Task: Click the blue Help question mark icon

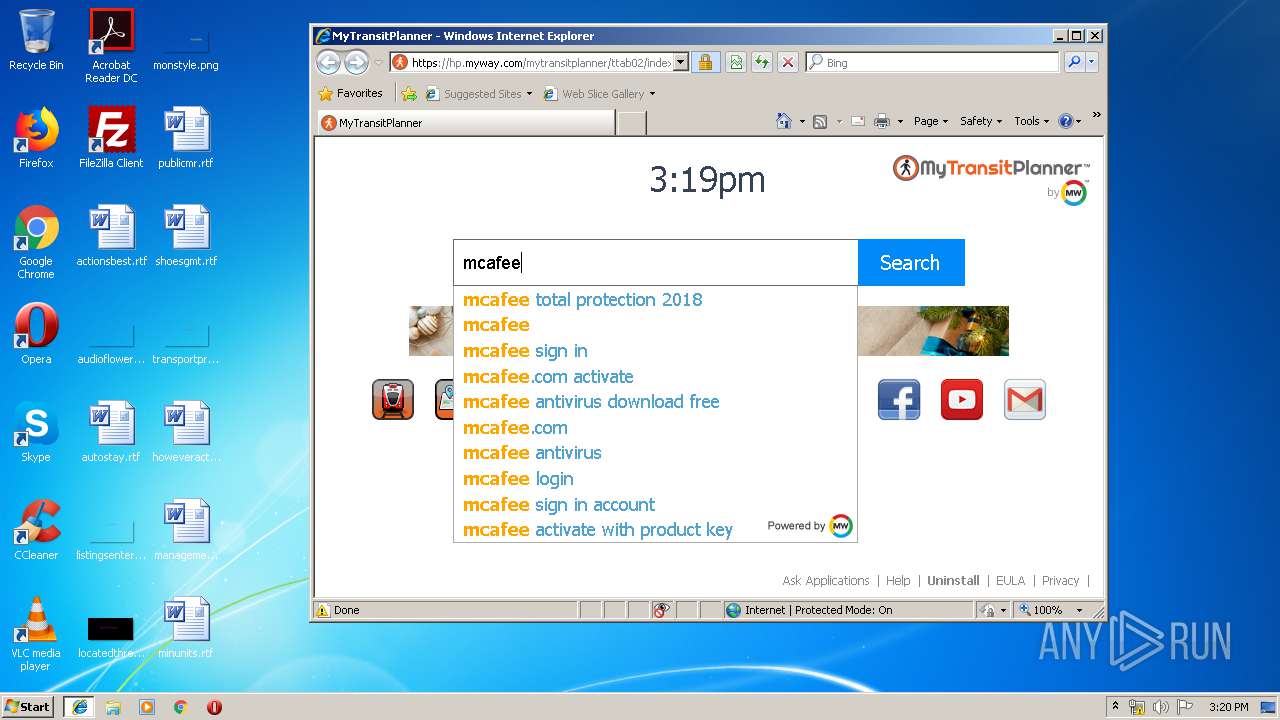Action: point(1065,121)
